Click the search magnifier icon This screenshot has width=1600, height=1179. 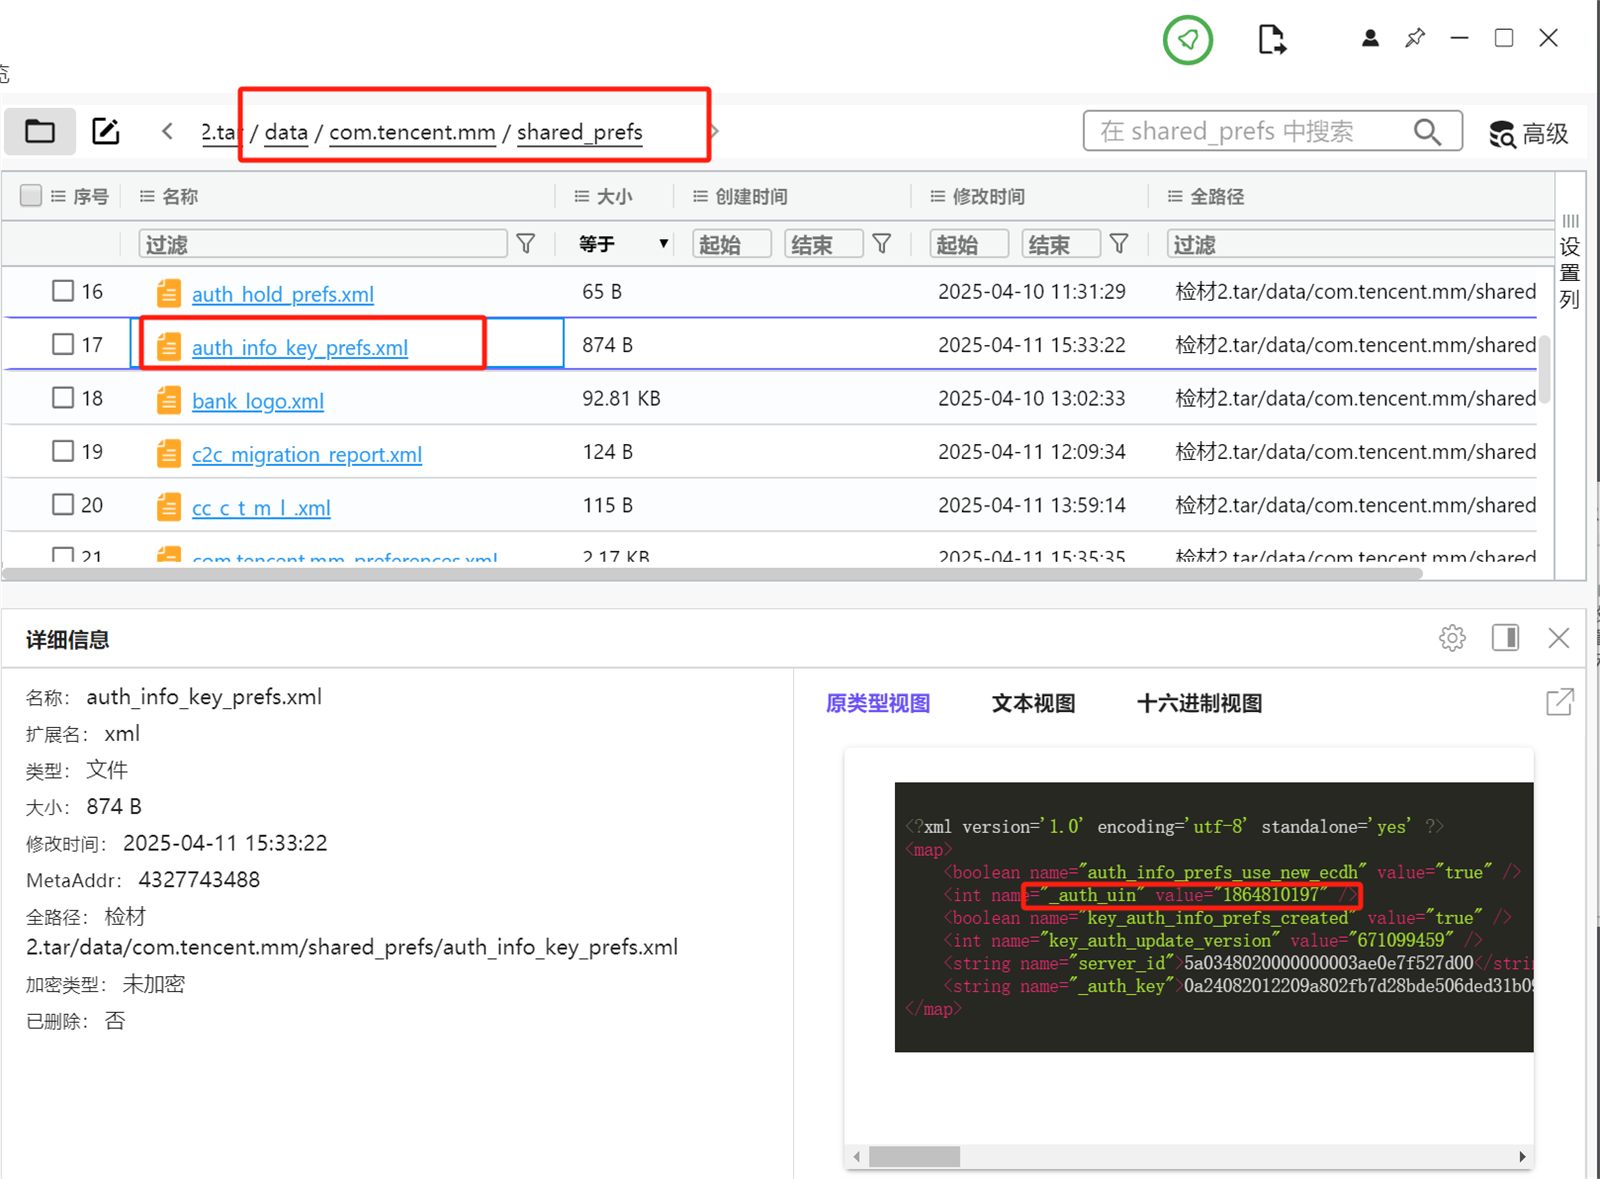click(x=1427, y=131)
